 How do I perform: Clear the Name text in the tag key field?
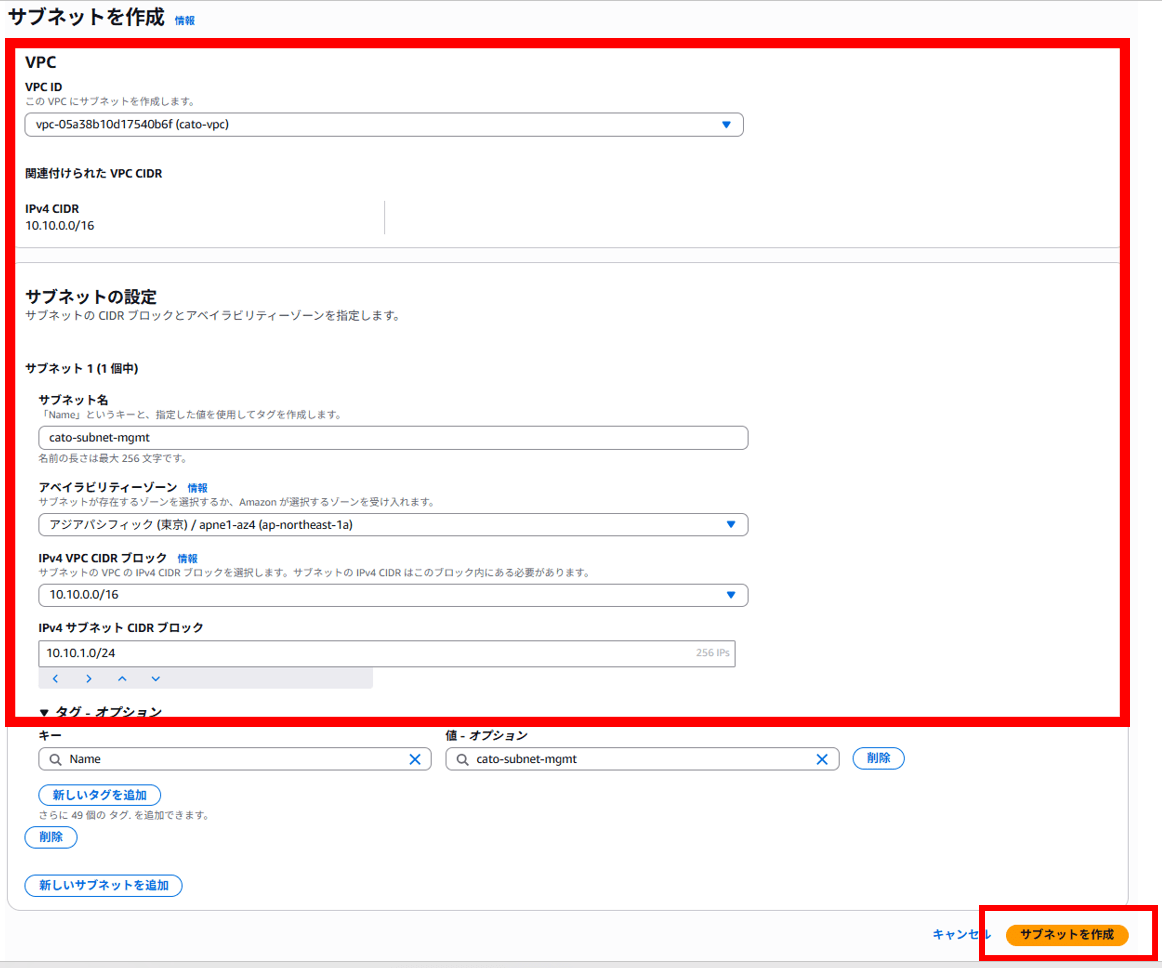click(415, 758)
